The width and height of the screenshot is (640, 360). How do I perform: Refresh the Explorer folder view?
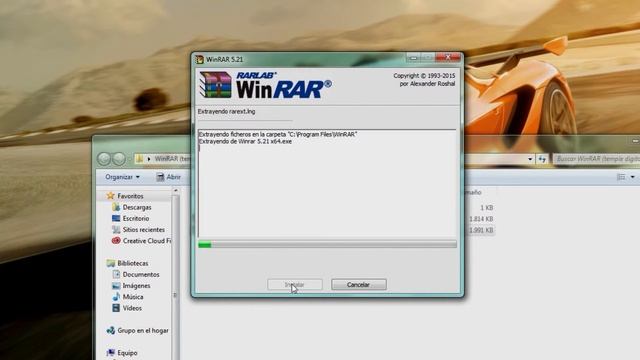tap(542, 159)
